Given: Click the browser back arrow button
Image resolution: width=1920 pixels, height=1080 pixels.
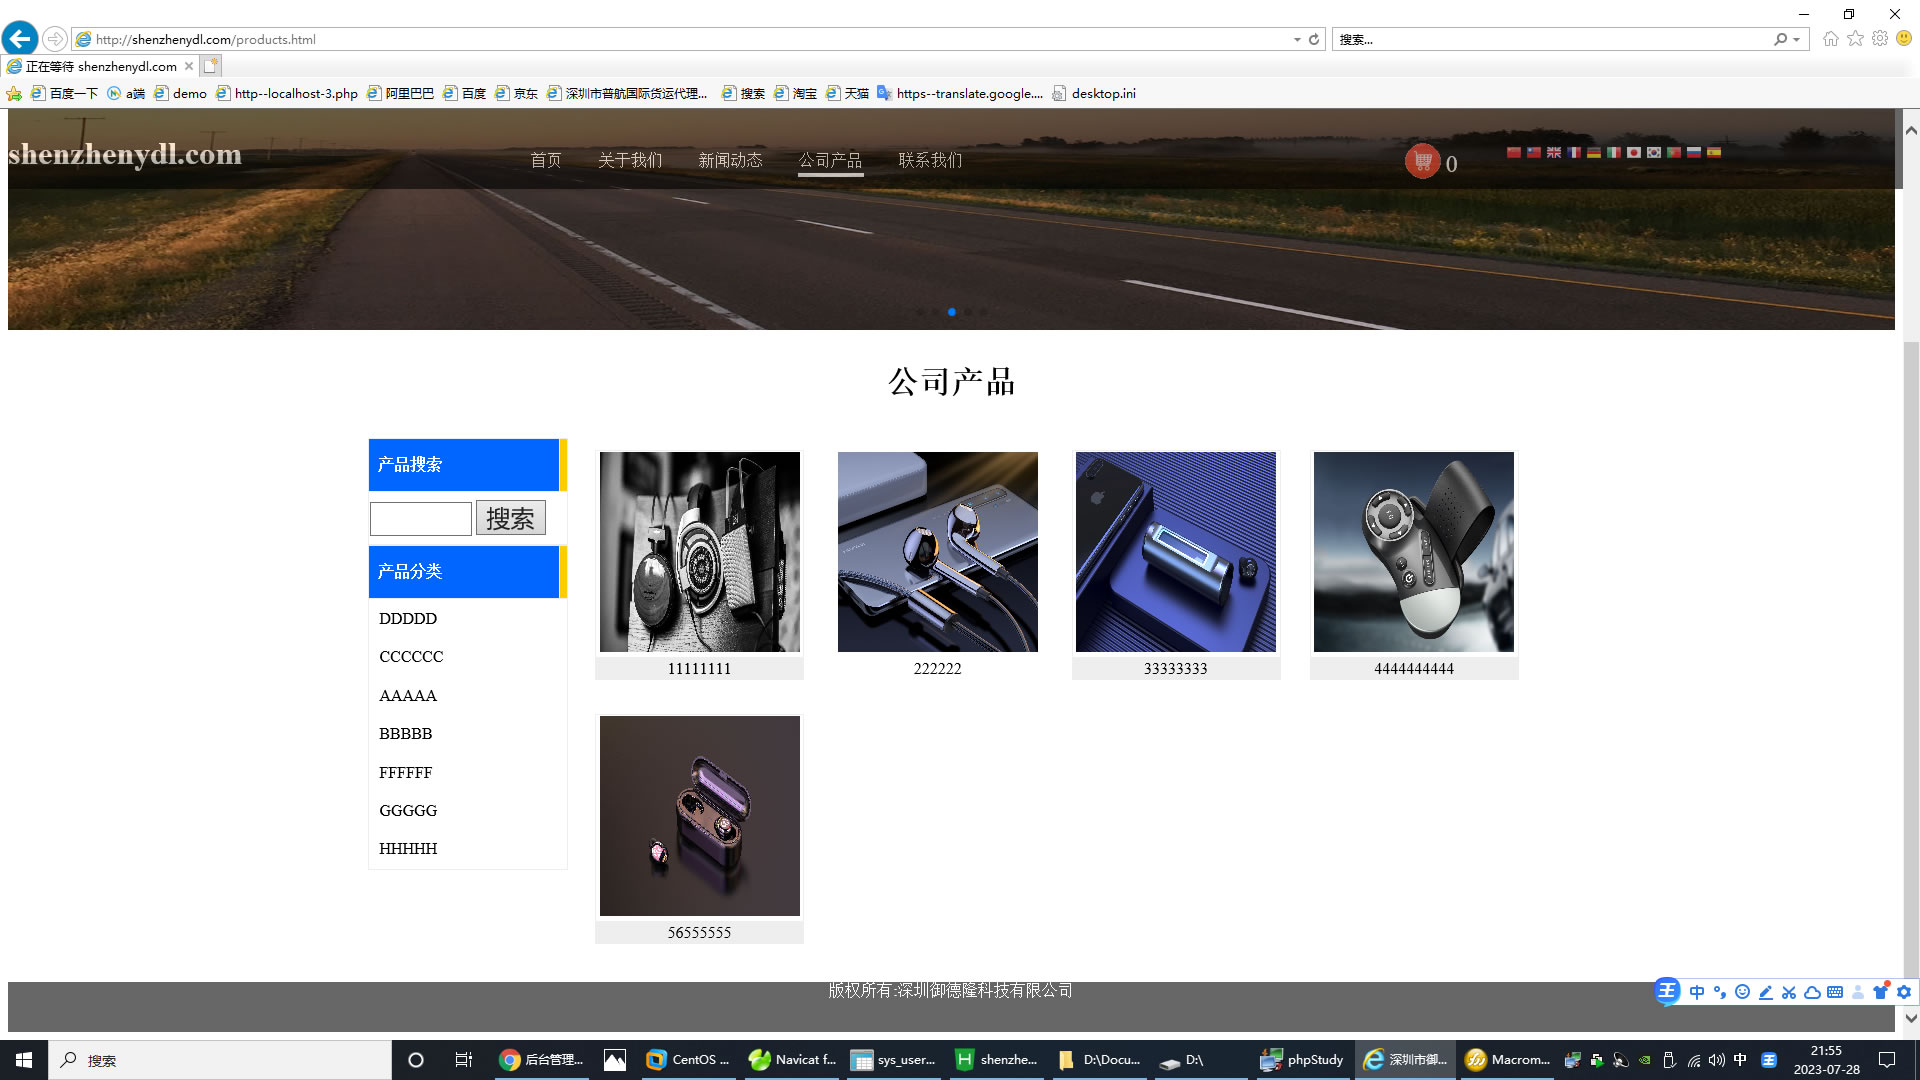Looking at the screenshot, I should pos(20,39).
